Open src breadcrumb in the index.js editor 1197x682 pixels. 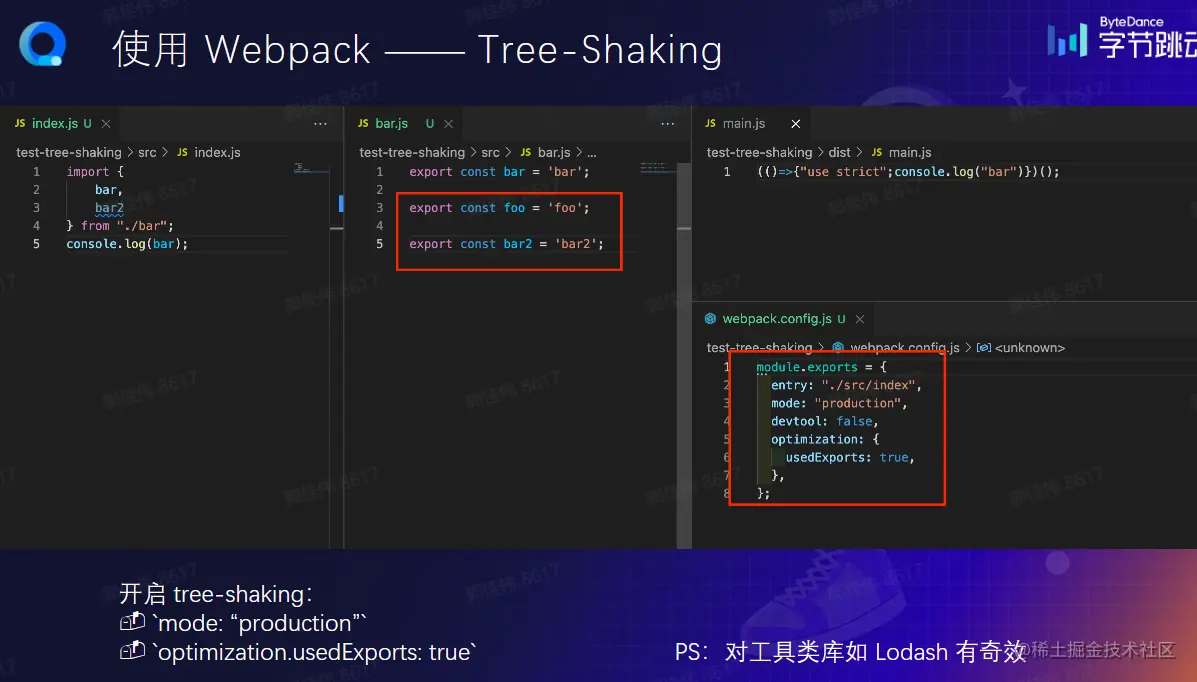(147, 153)
